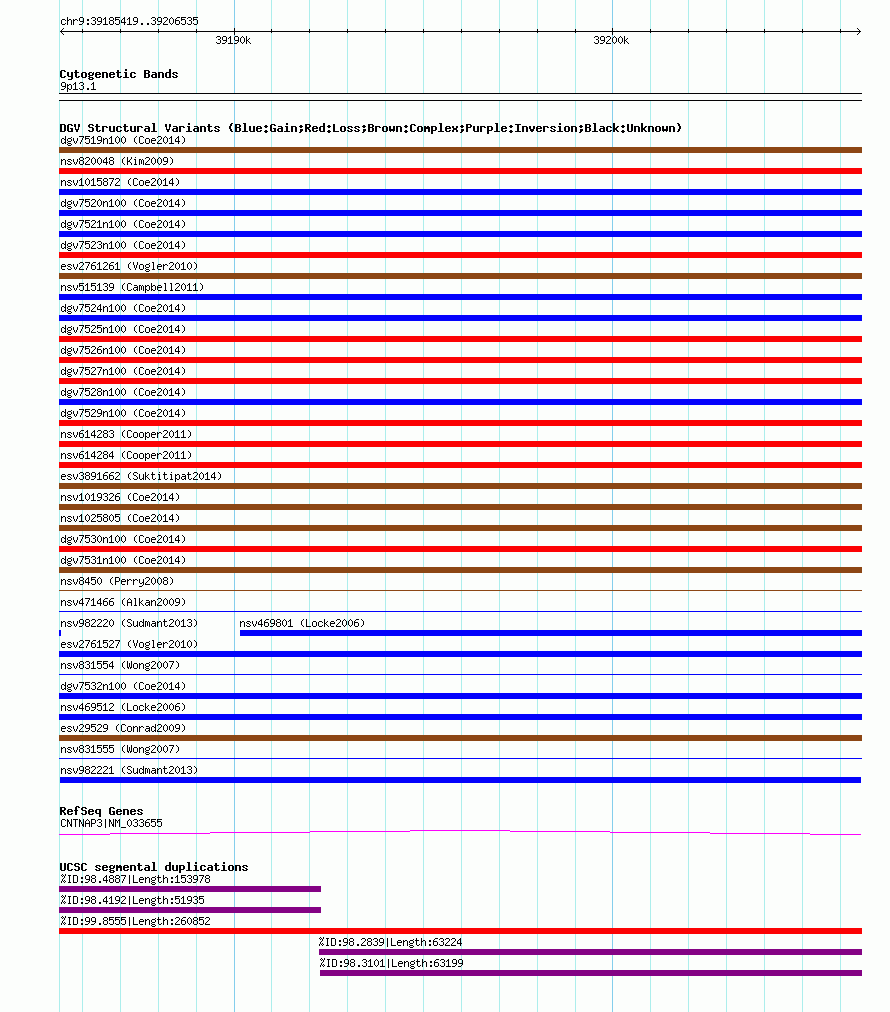
Task: Click the chr9:39185419..39206535 coordinate text
Action: click(129, 21)
